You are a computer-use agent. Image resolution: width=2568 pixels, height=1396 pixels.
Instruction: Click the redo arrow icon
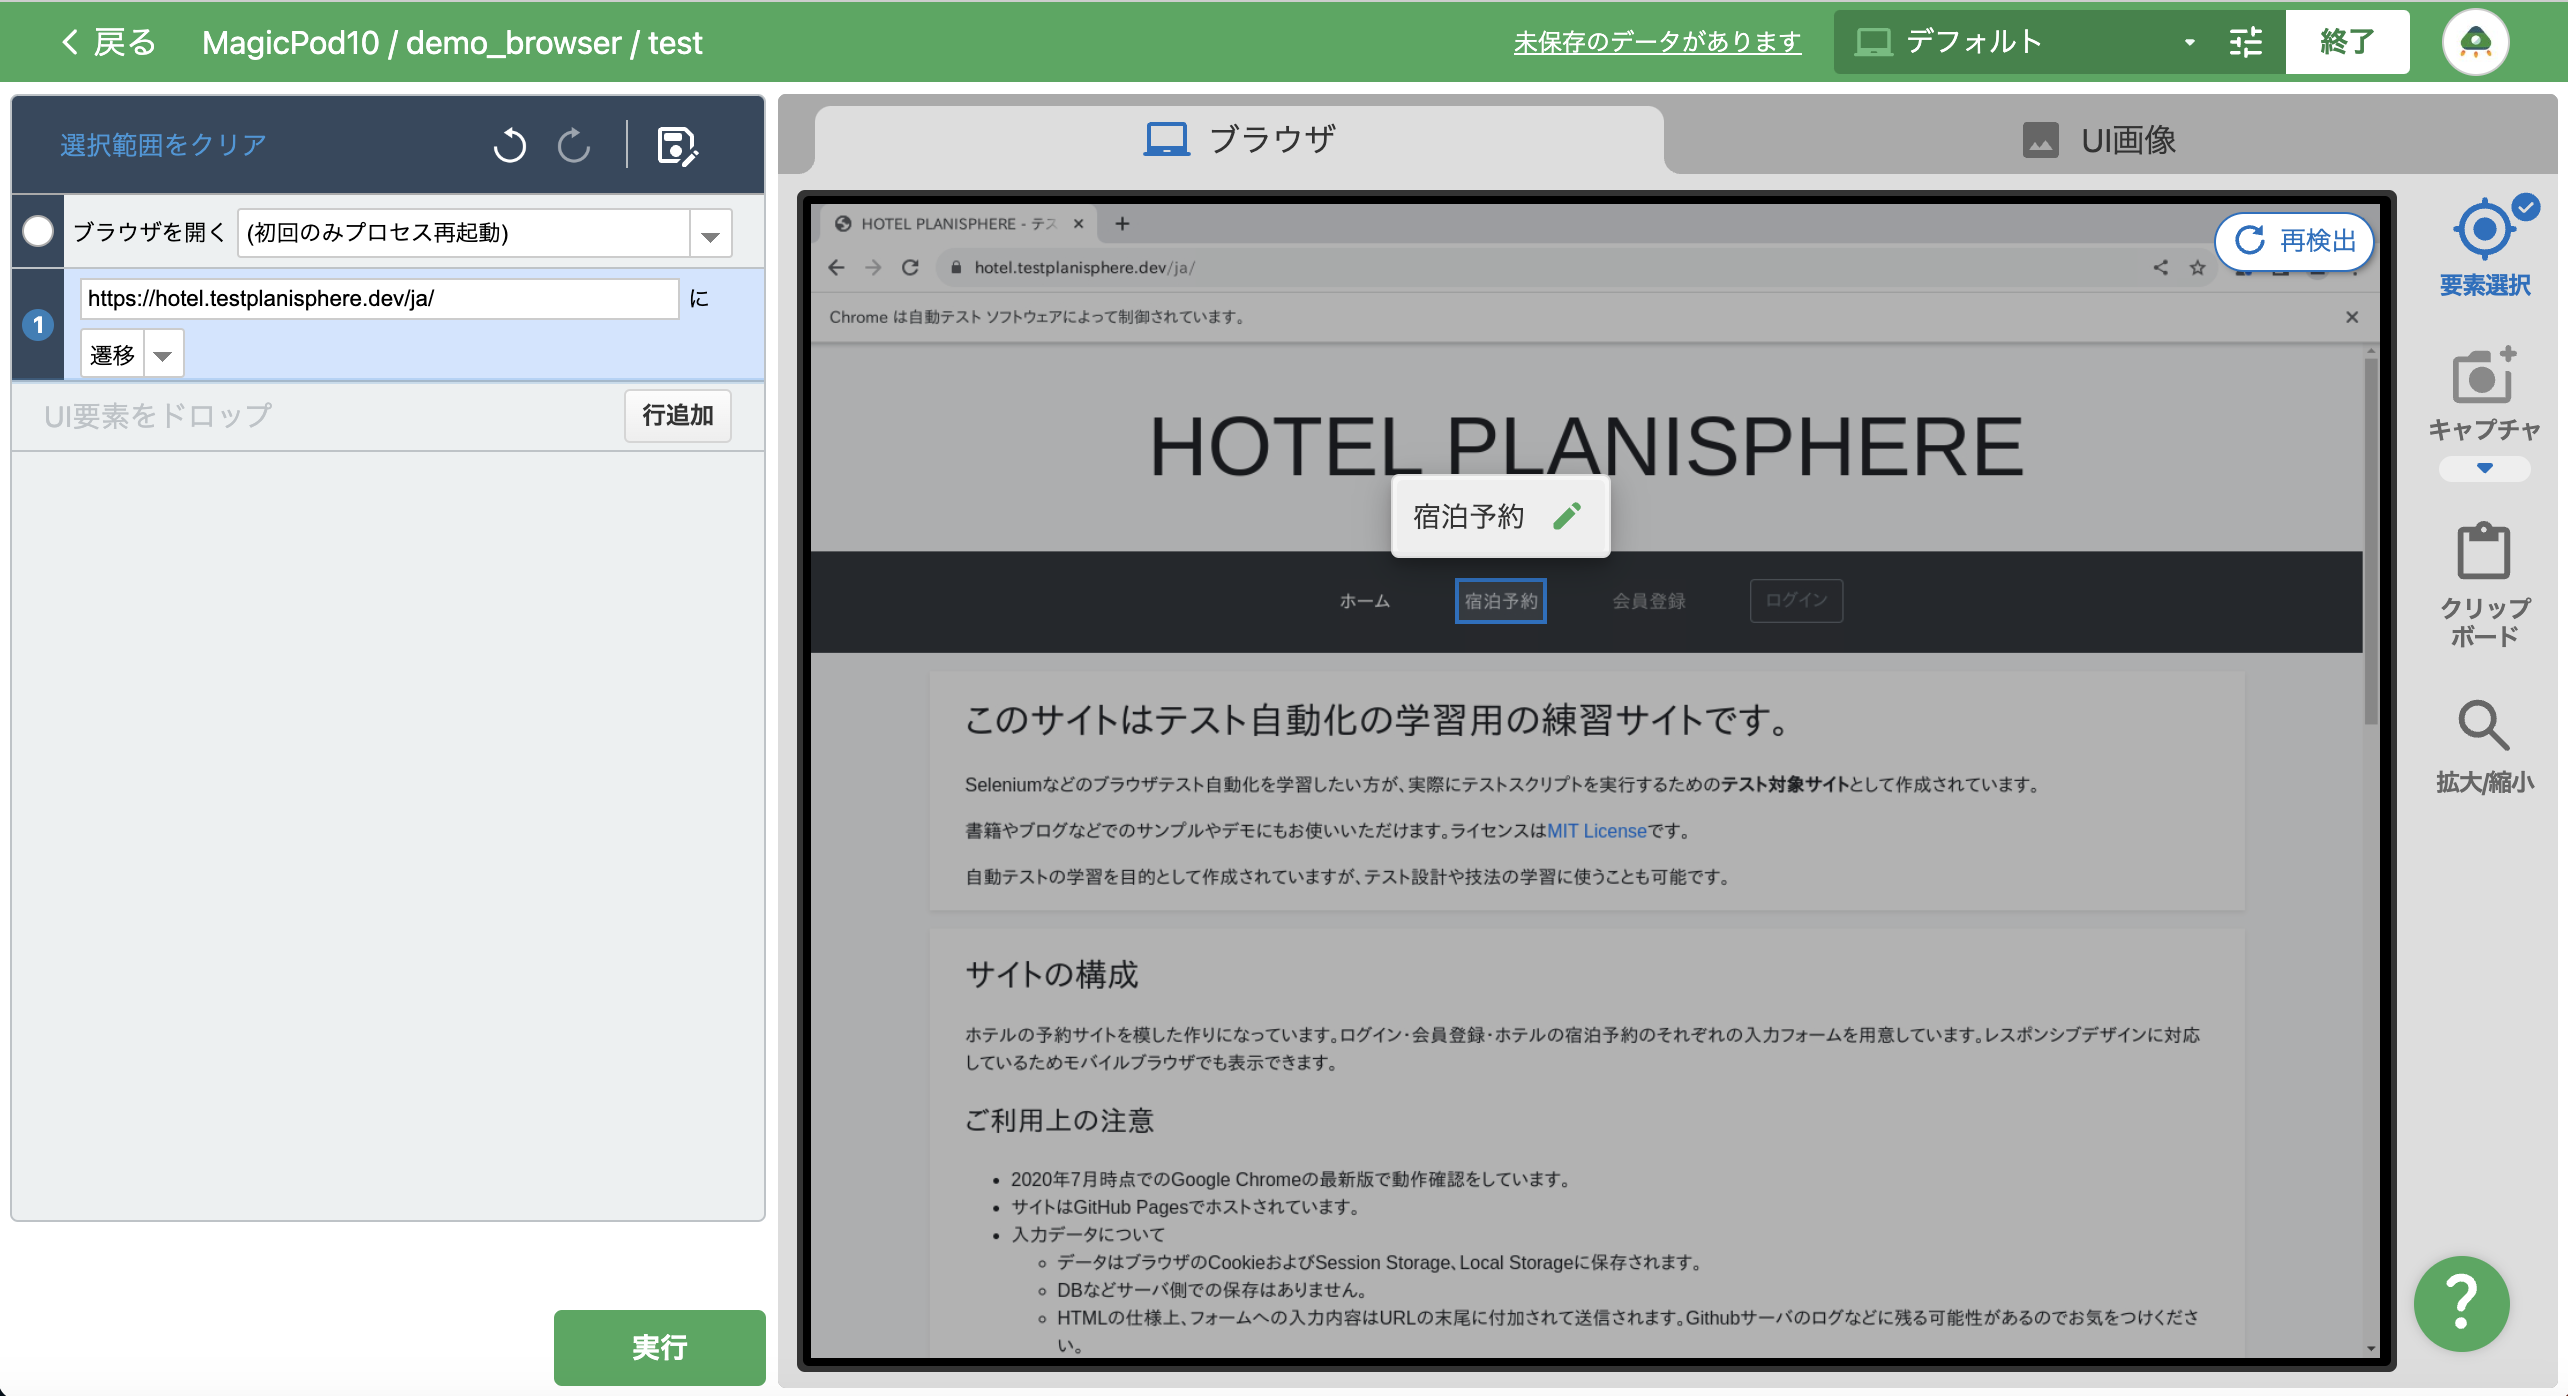click(x=574, y=146)
